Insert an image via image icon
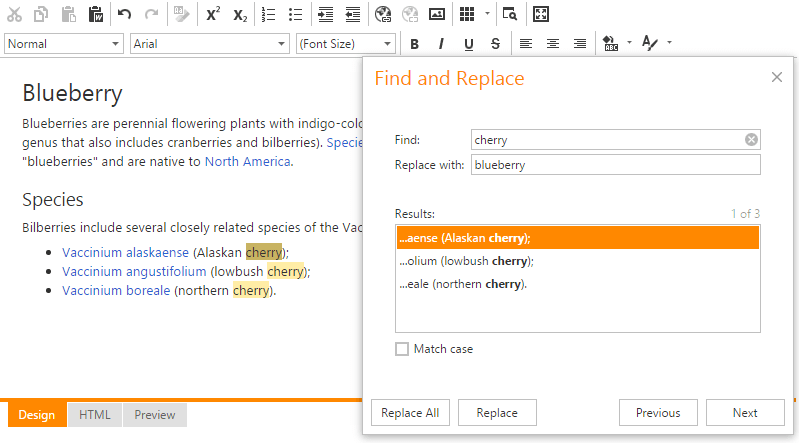Image resolution: width=799 pixels, height=443 pixels. coord(437,14)
